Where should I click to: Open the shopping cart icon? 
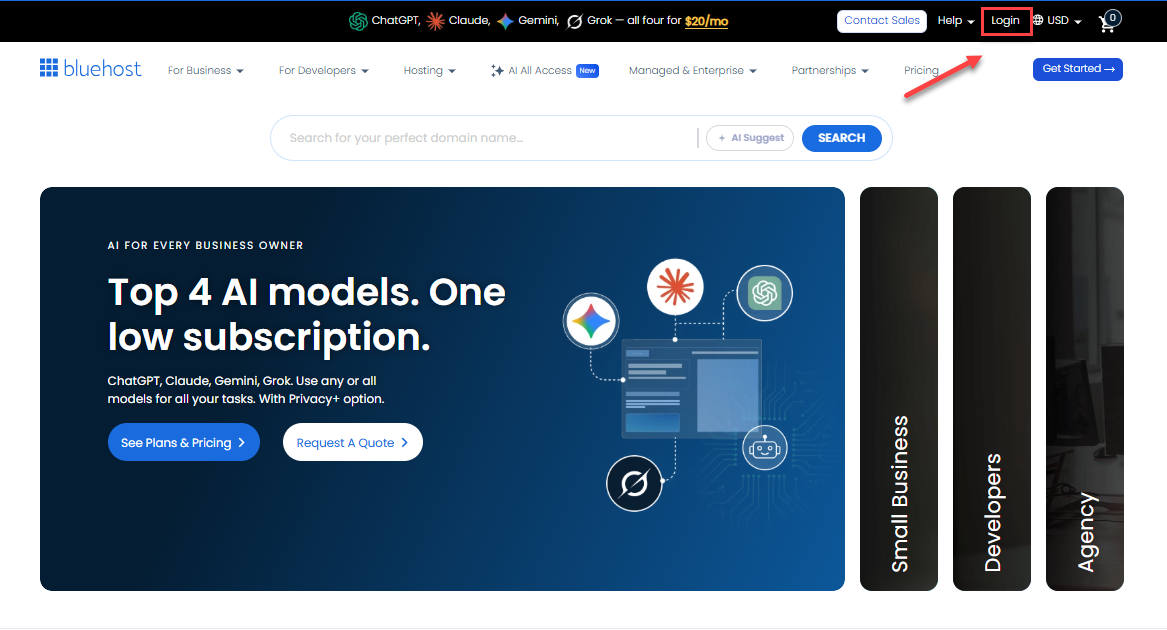point(1108,22)
